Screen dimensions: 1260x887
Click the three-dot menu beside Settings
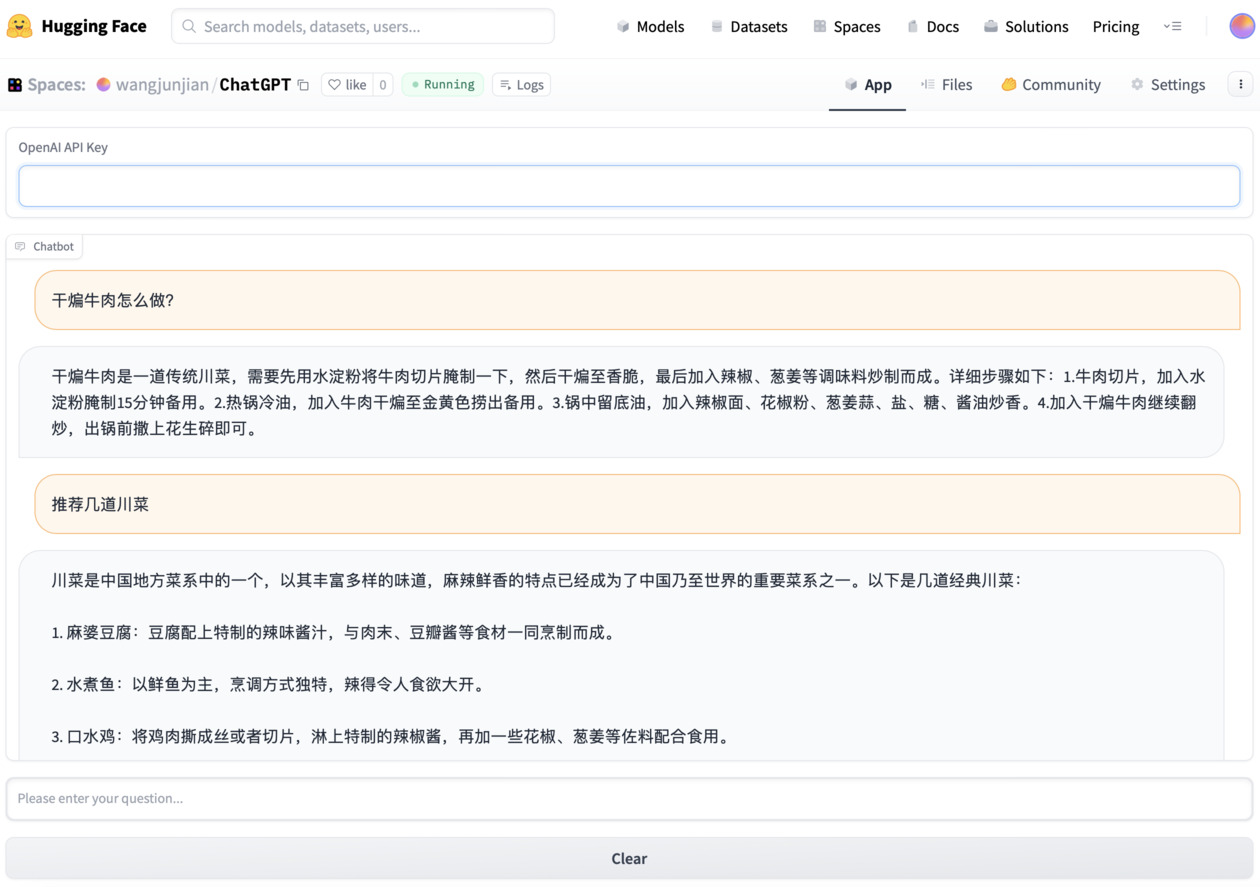pos(1240,85)
